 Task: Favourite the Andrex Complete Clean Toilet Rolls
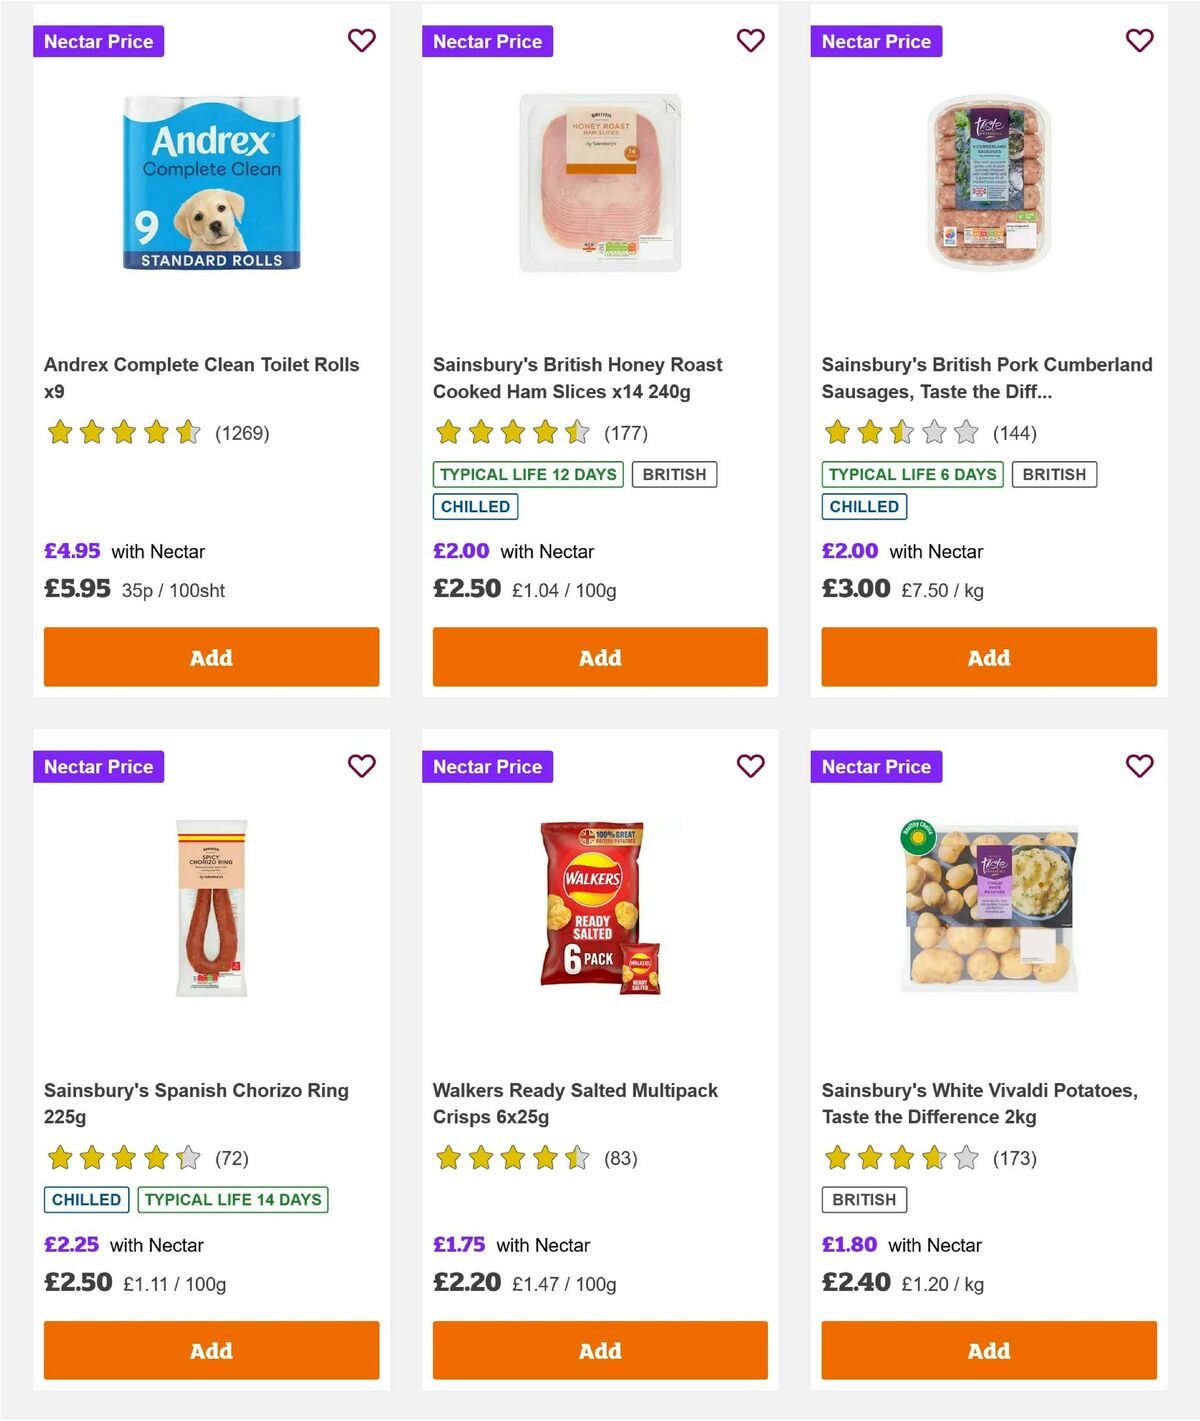tap(362, 41)
